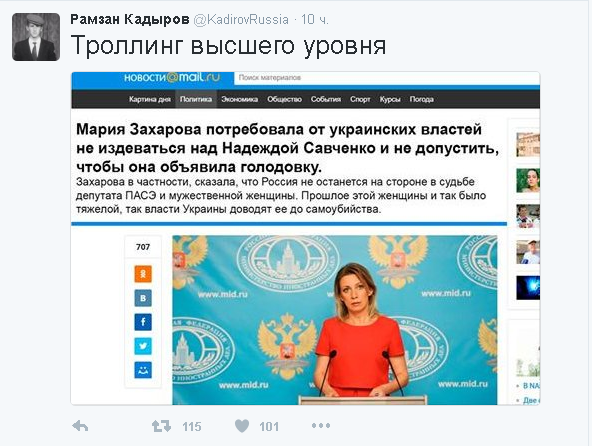Open Рамзан Кадыров profile name link
This screenshot has height=446, width=592.
pyautogui.click(x=130, y=19)
